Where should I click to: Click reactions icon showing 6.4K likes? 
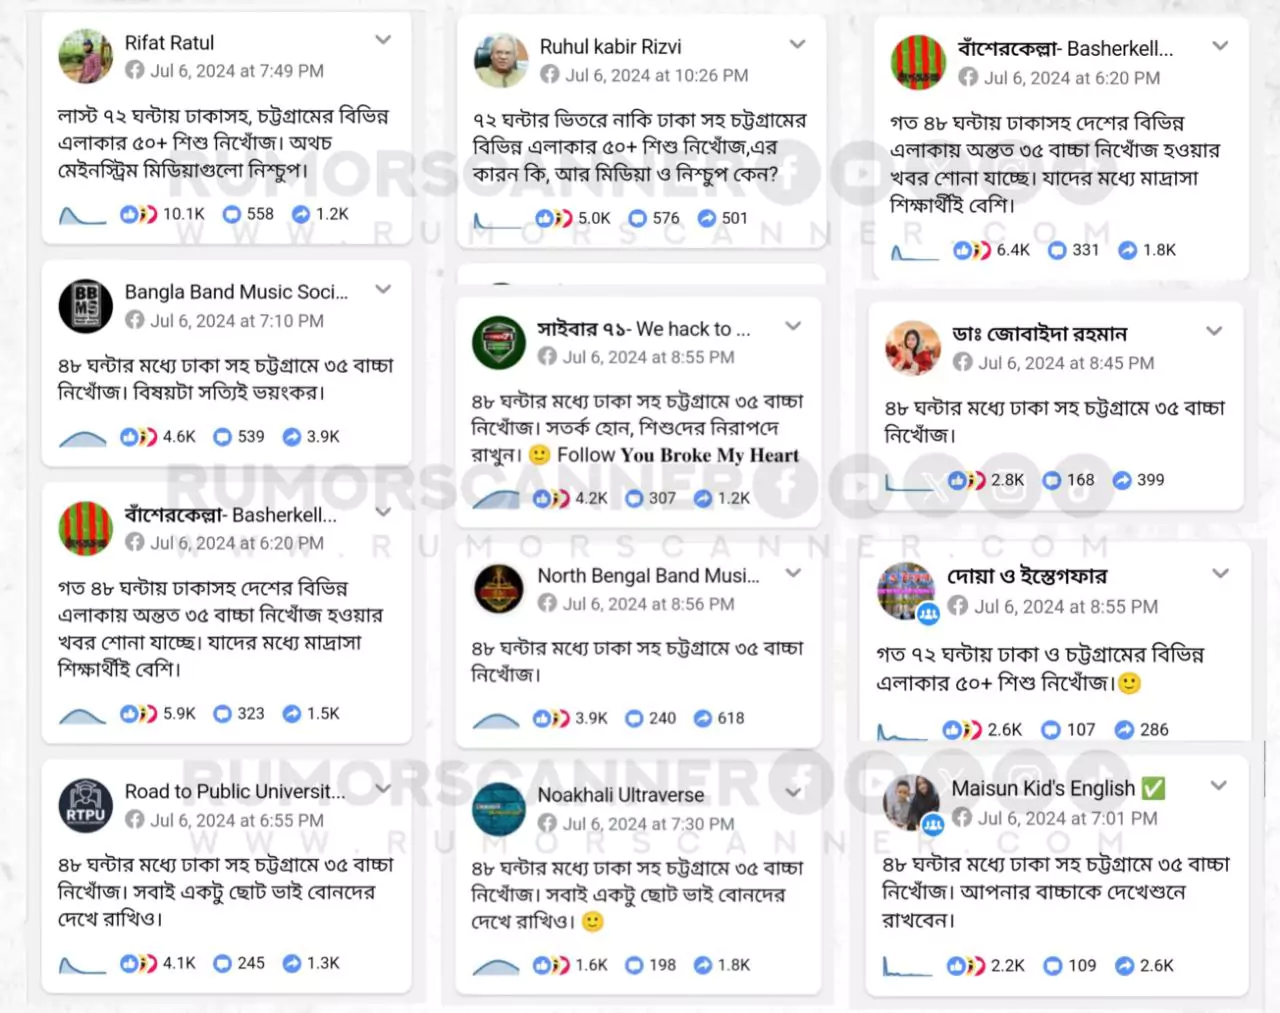[971, 250]
